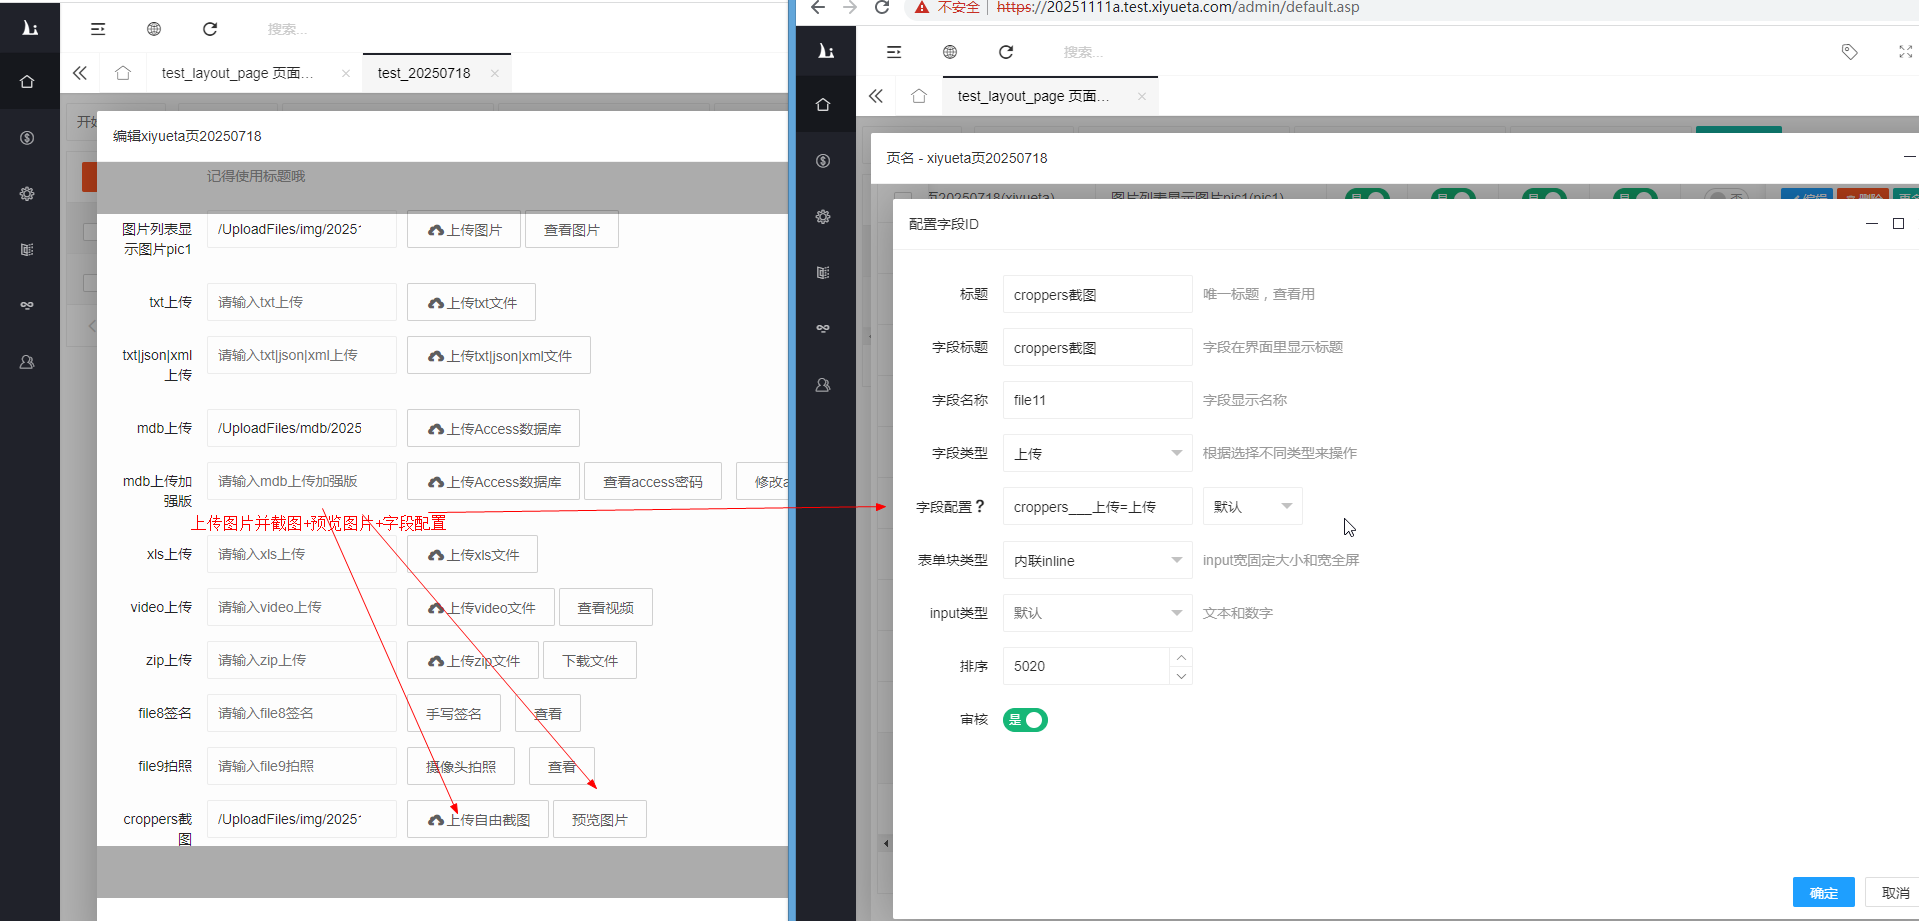
Task: Turn off the 审核 toggle switch
Action: (x=1025, y=720)
